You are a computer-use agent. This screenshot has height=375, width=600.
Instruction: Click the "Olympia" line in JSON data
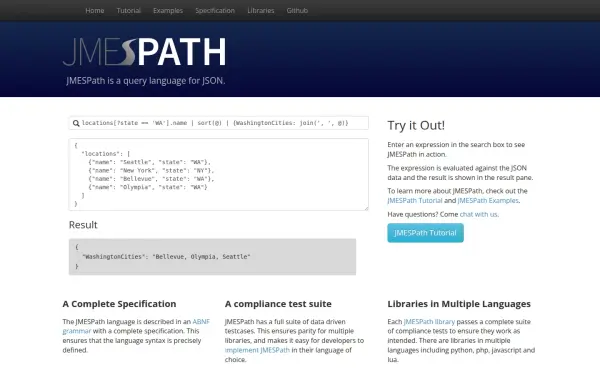pyautogui.click(x=148, y=188)
